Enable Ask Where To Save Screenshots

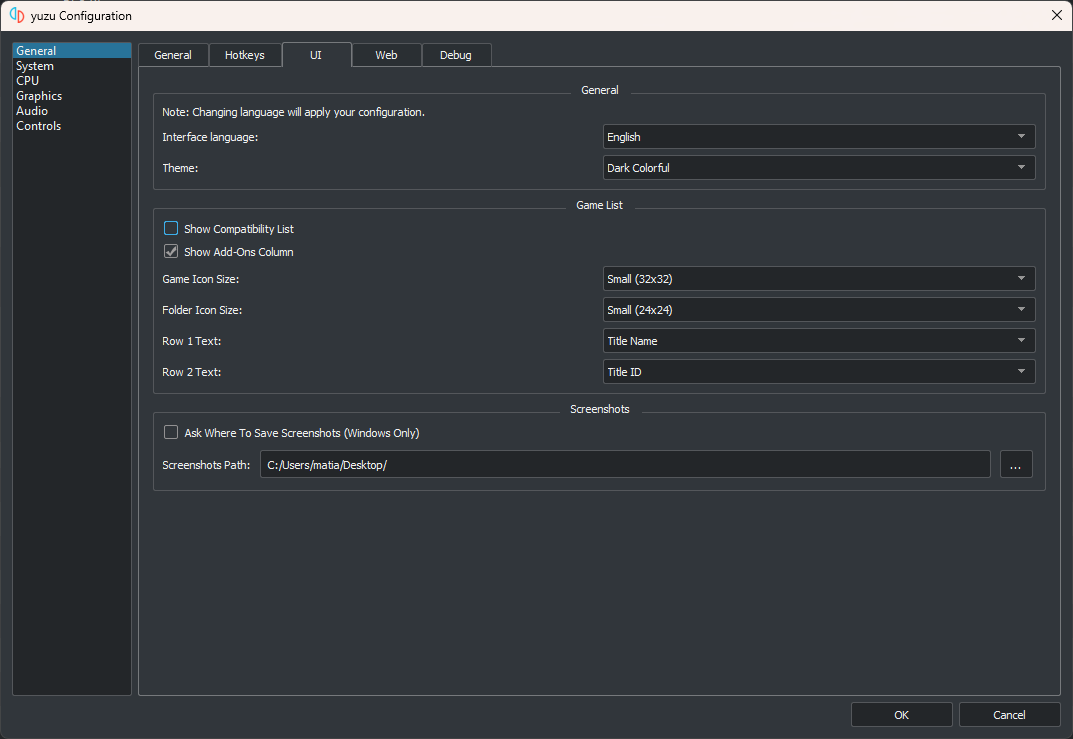tap(171, 433)
